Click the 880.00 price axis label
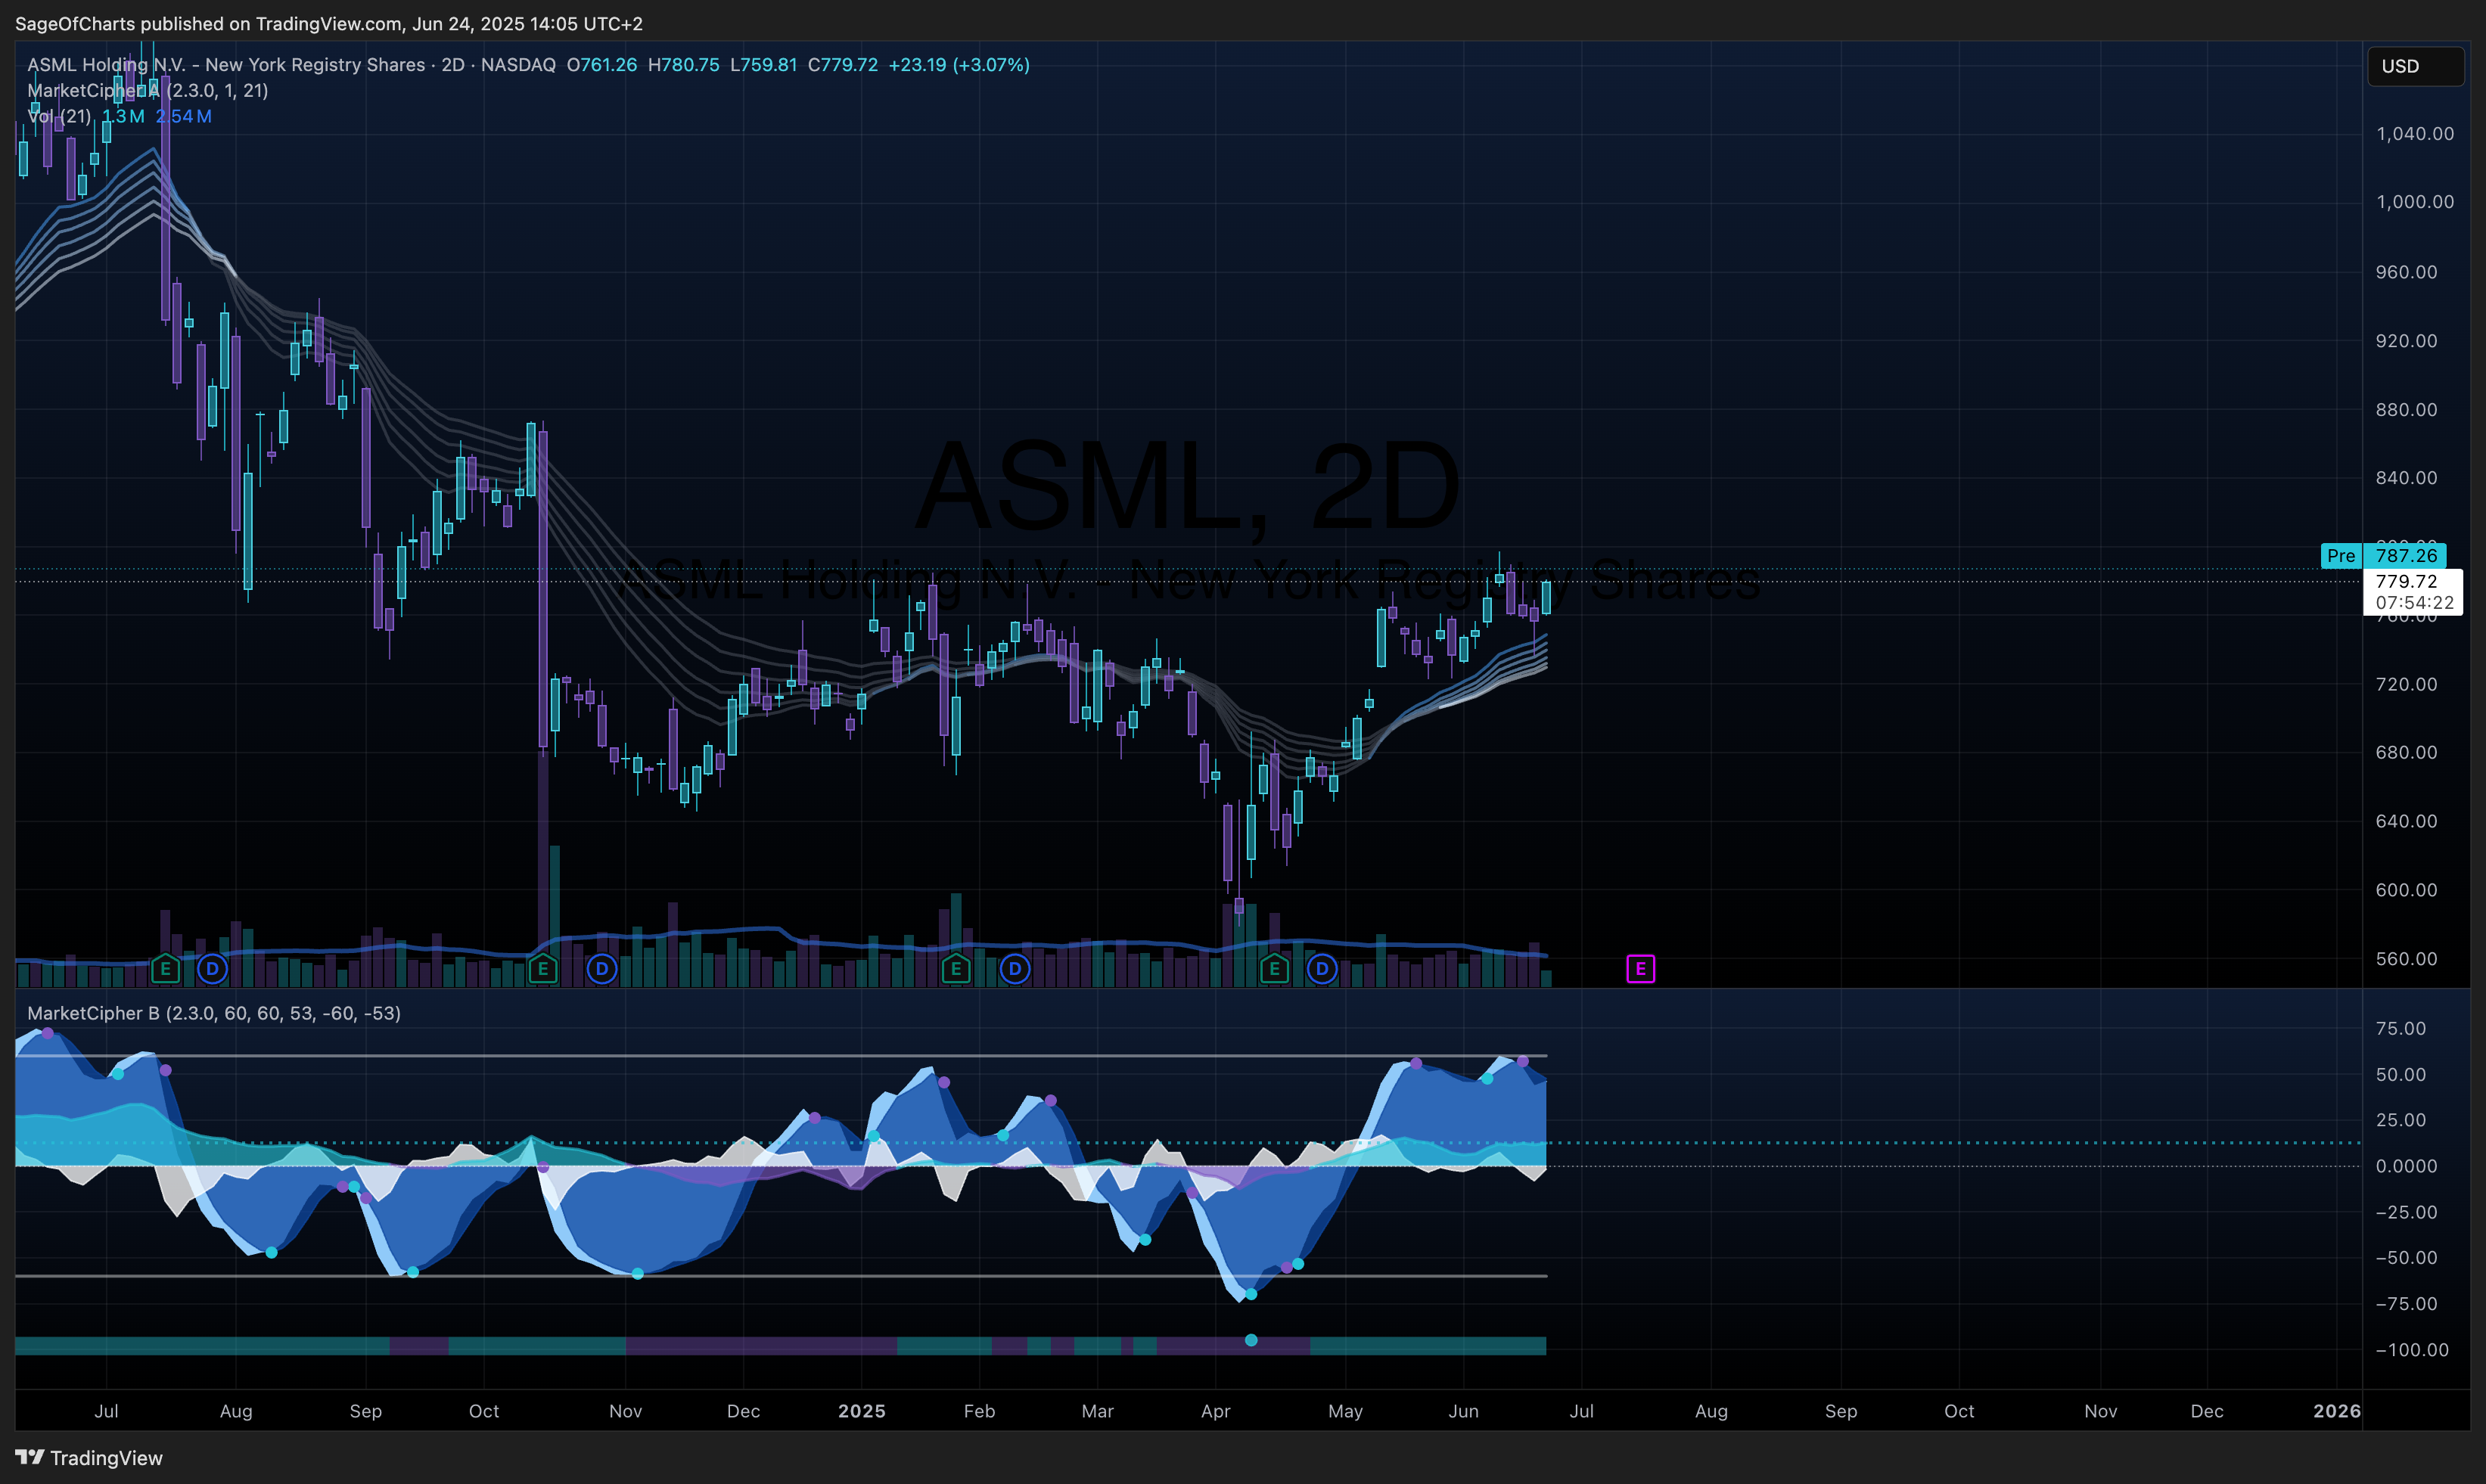This screenshot has height=1484, width=2486. [x=2407, y=410]
